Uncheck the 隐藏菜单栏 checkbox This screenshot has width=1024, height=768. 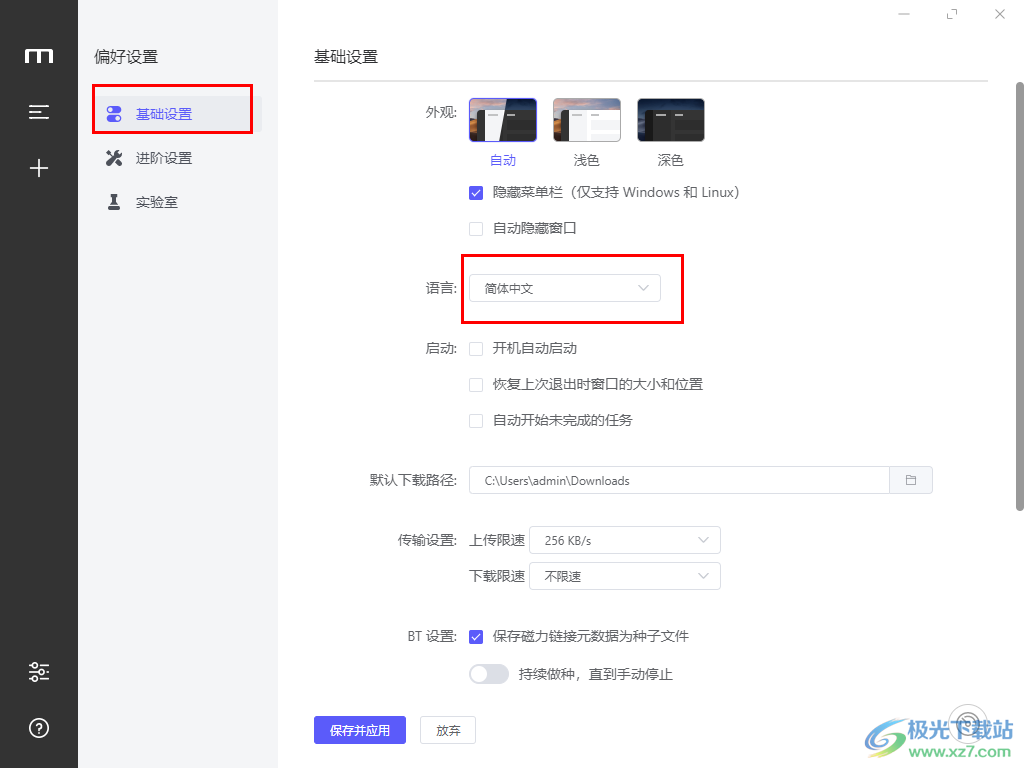[x=477, y=192]
